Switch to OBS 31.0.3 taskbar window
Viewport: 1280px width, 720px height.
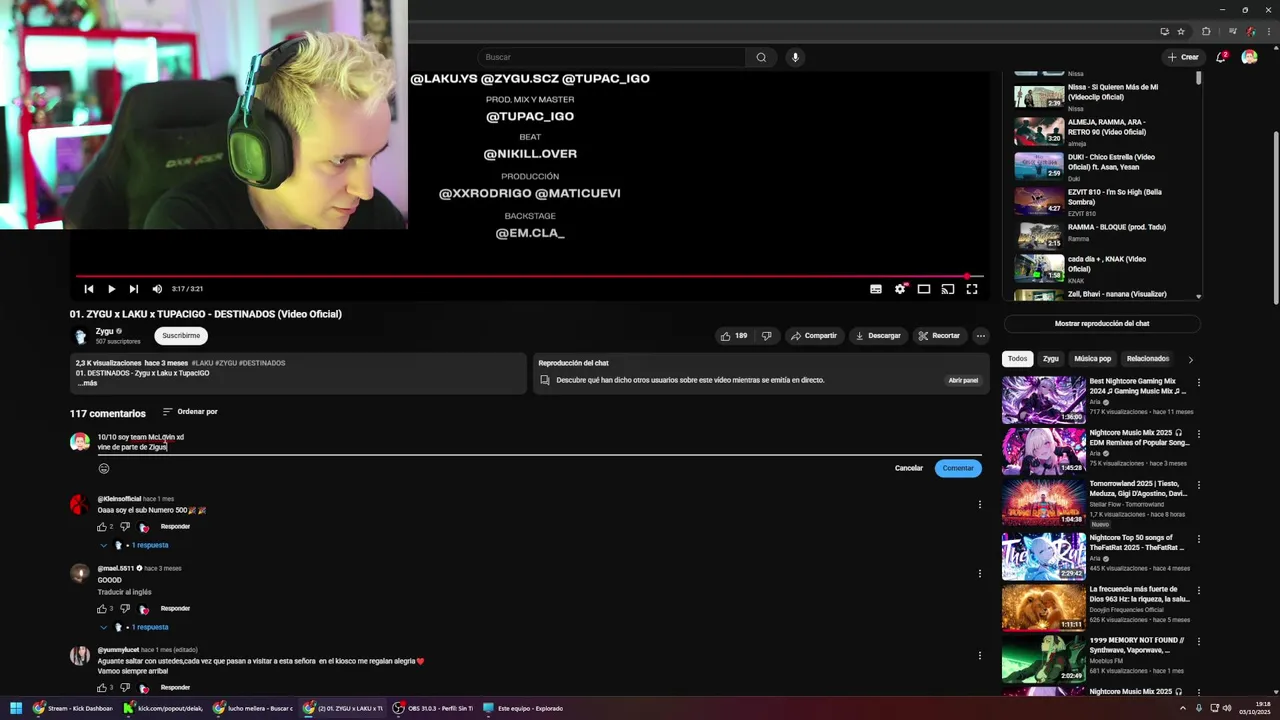click(433, 708)
